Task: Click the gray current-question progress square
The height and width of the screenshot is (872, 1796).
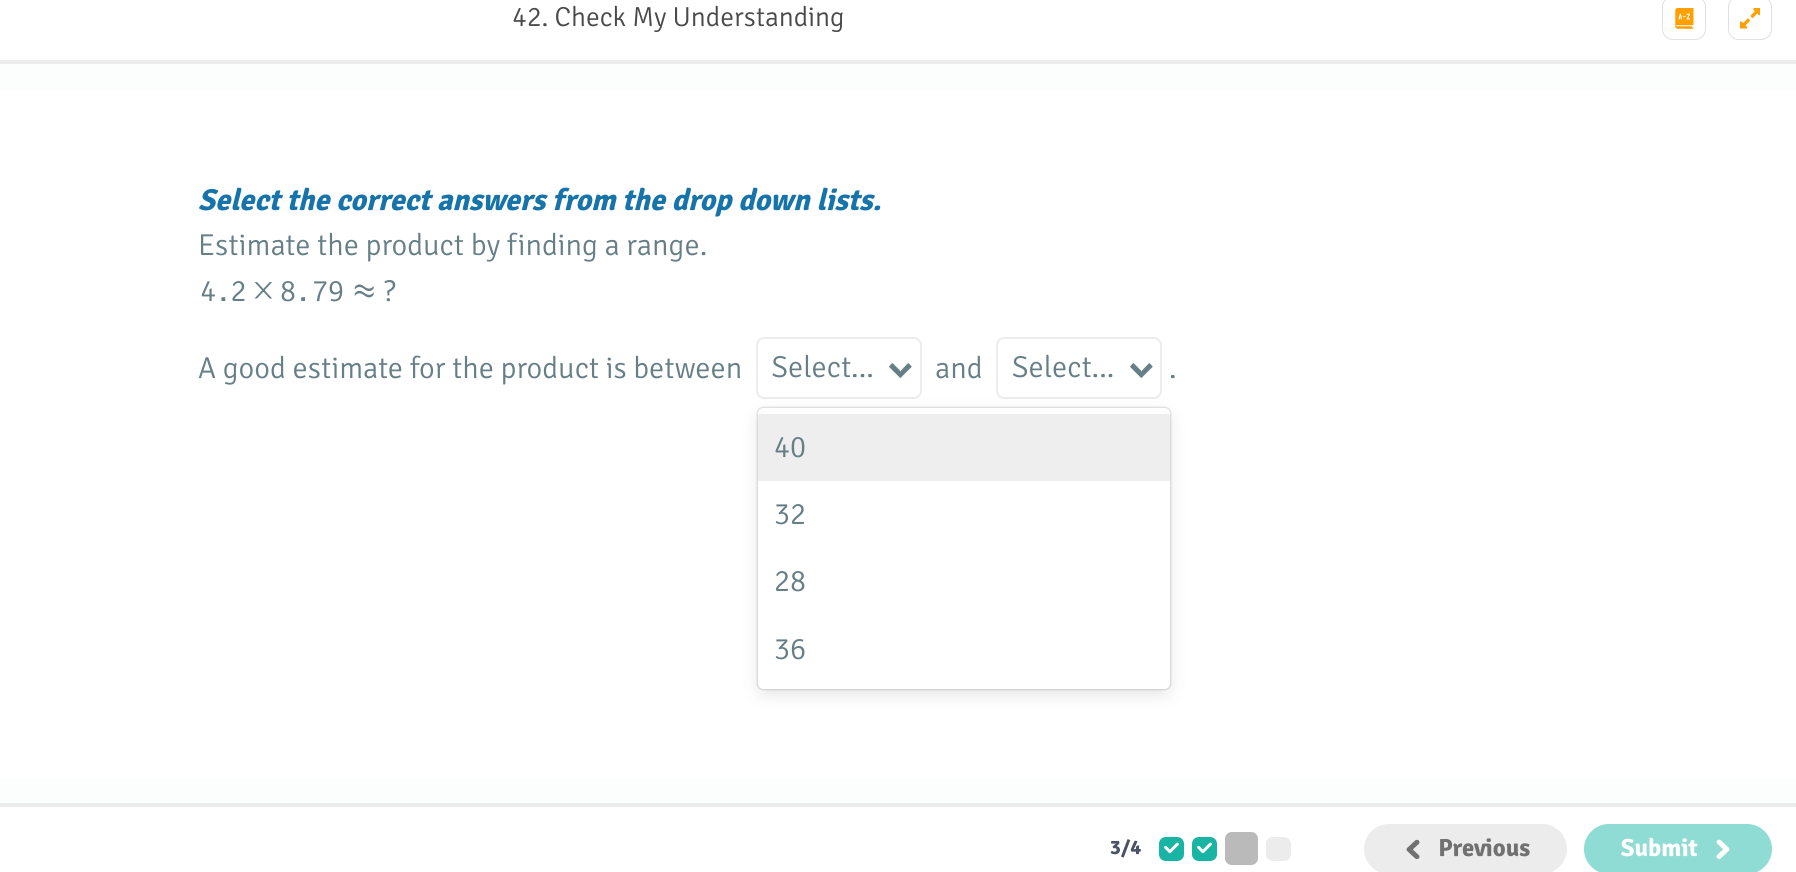Action: 1241,848
